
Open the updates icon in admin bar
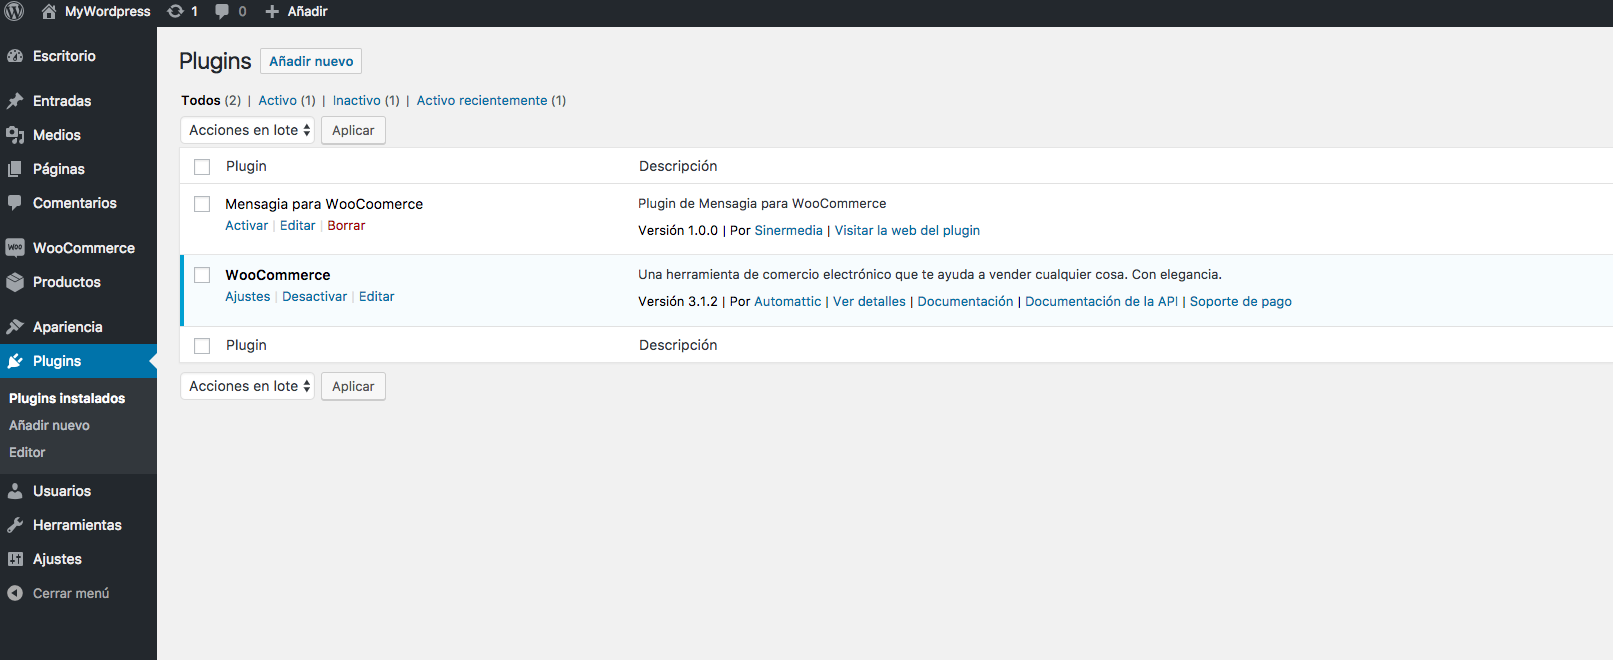[176, 12]
